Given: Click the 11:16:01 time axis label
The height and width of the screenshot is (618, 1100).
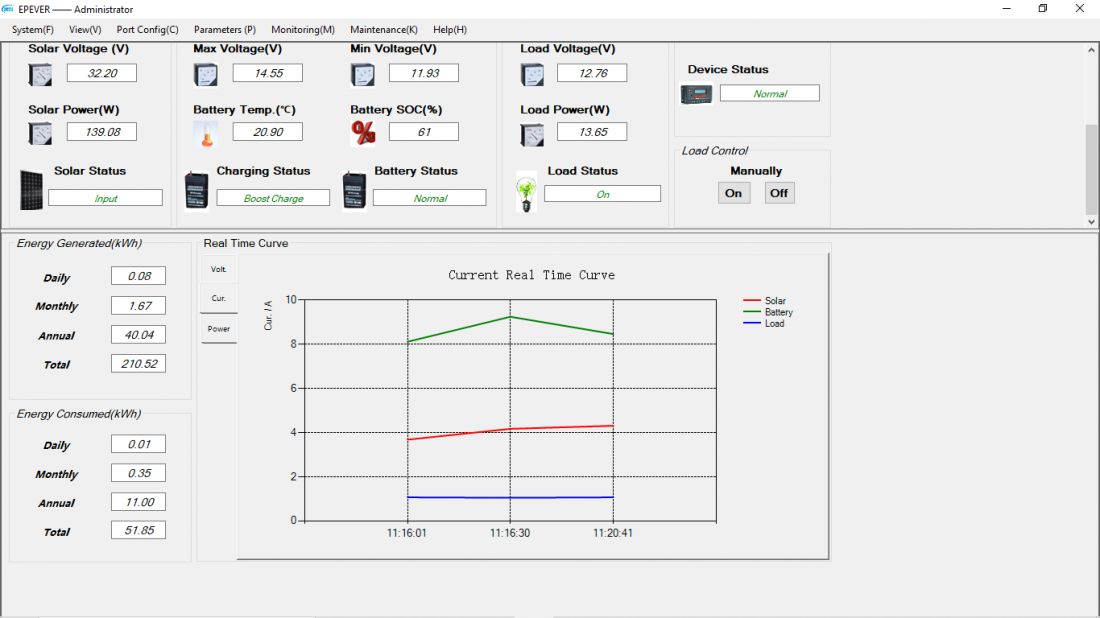Looking at the screenshot, I should pos(406,533).
